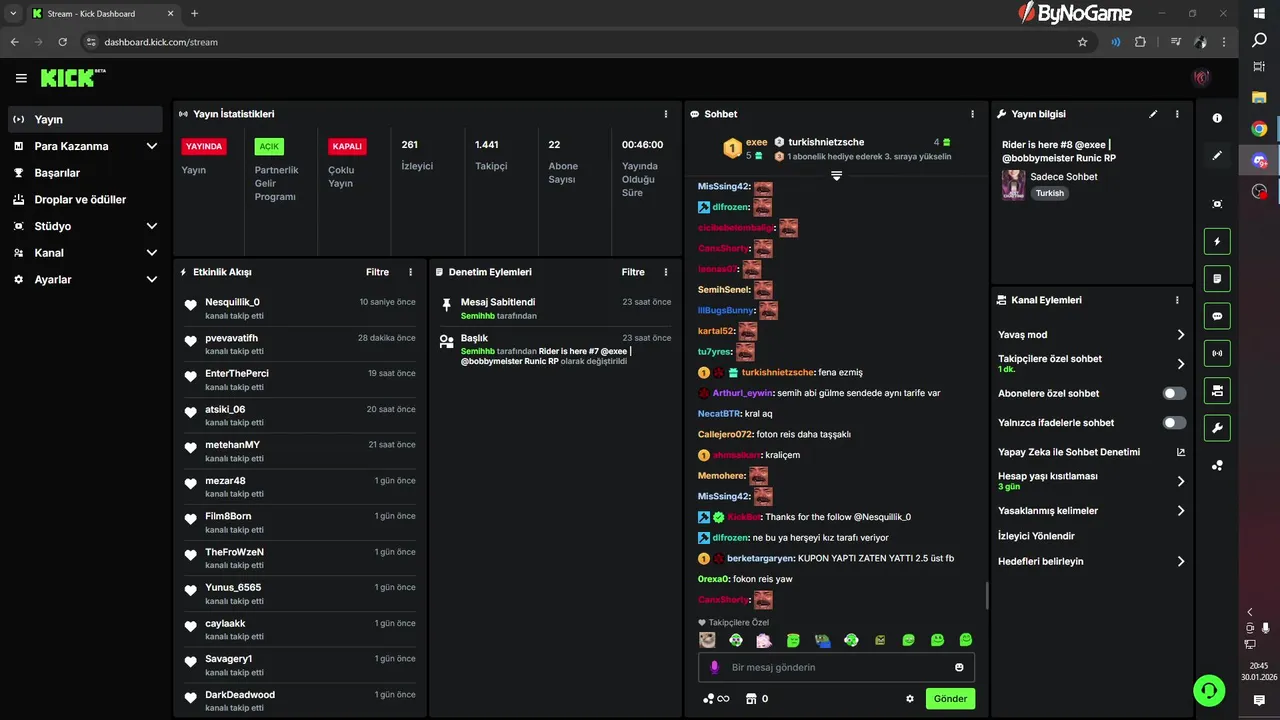Click the camera switch icon in right toolbar
Screen dimensions: 1280x720
tap(1217, 390)
